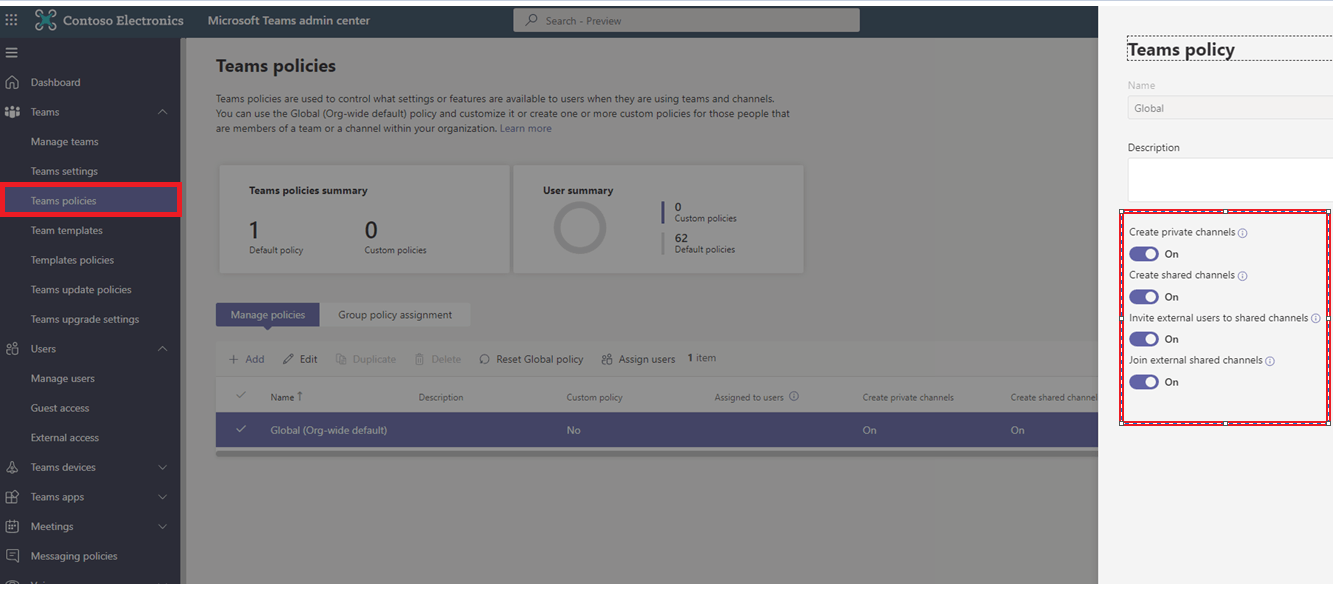Toggle Invite external users to shared channels switch
The height and width of the screenshot is (615, 1333).
pyautogui.click(x=1144, y=339)
